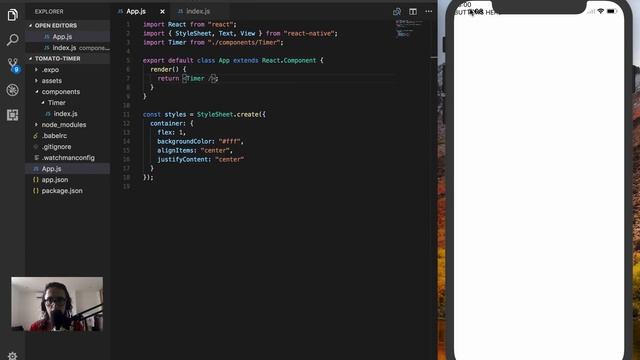Click the render() method line
Viewport: 640px width, 360px height.
point(168,69)
